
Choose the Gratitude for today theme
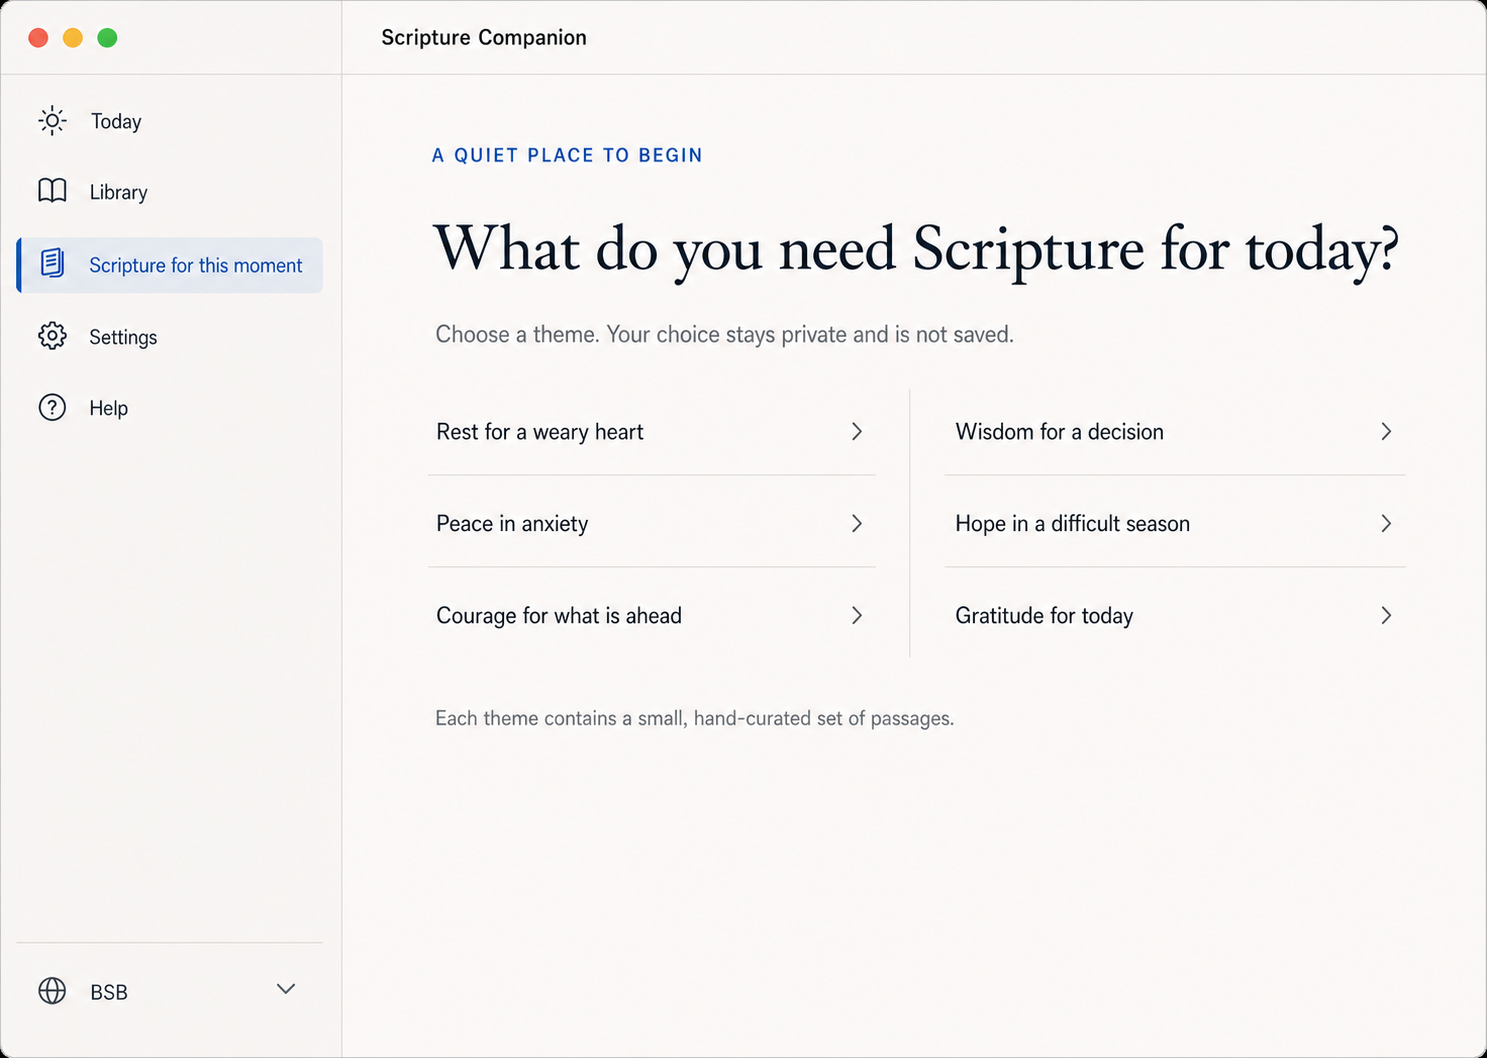[x=1175, y=616]
